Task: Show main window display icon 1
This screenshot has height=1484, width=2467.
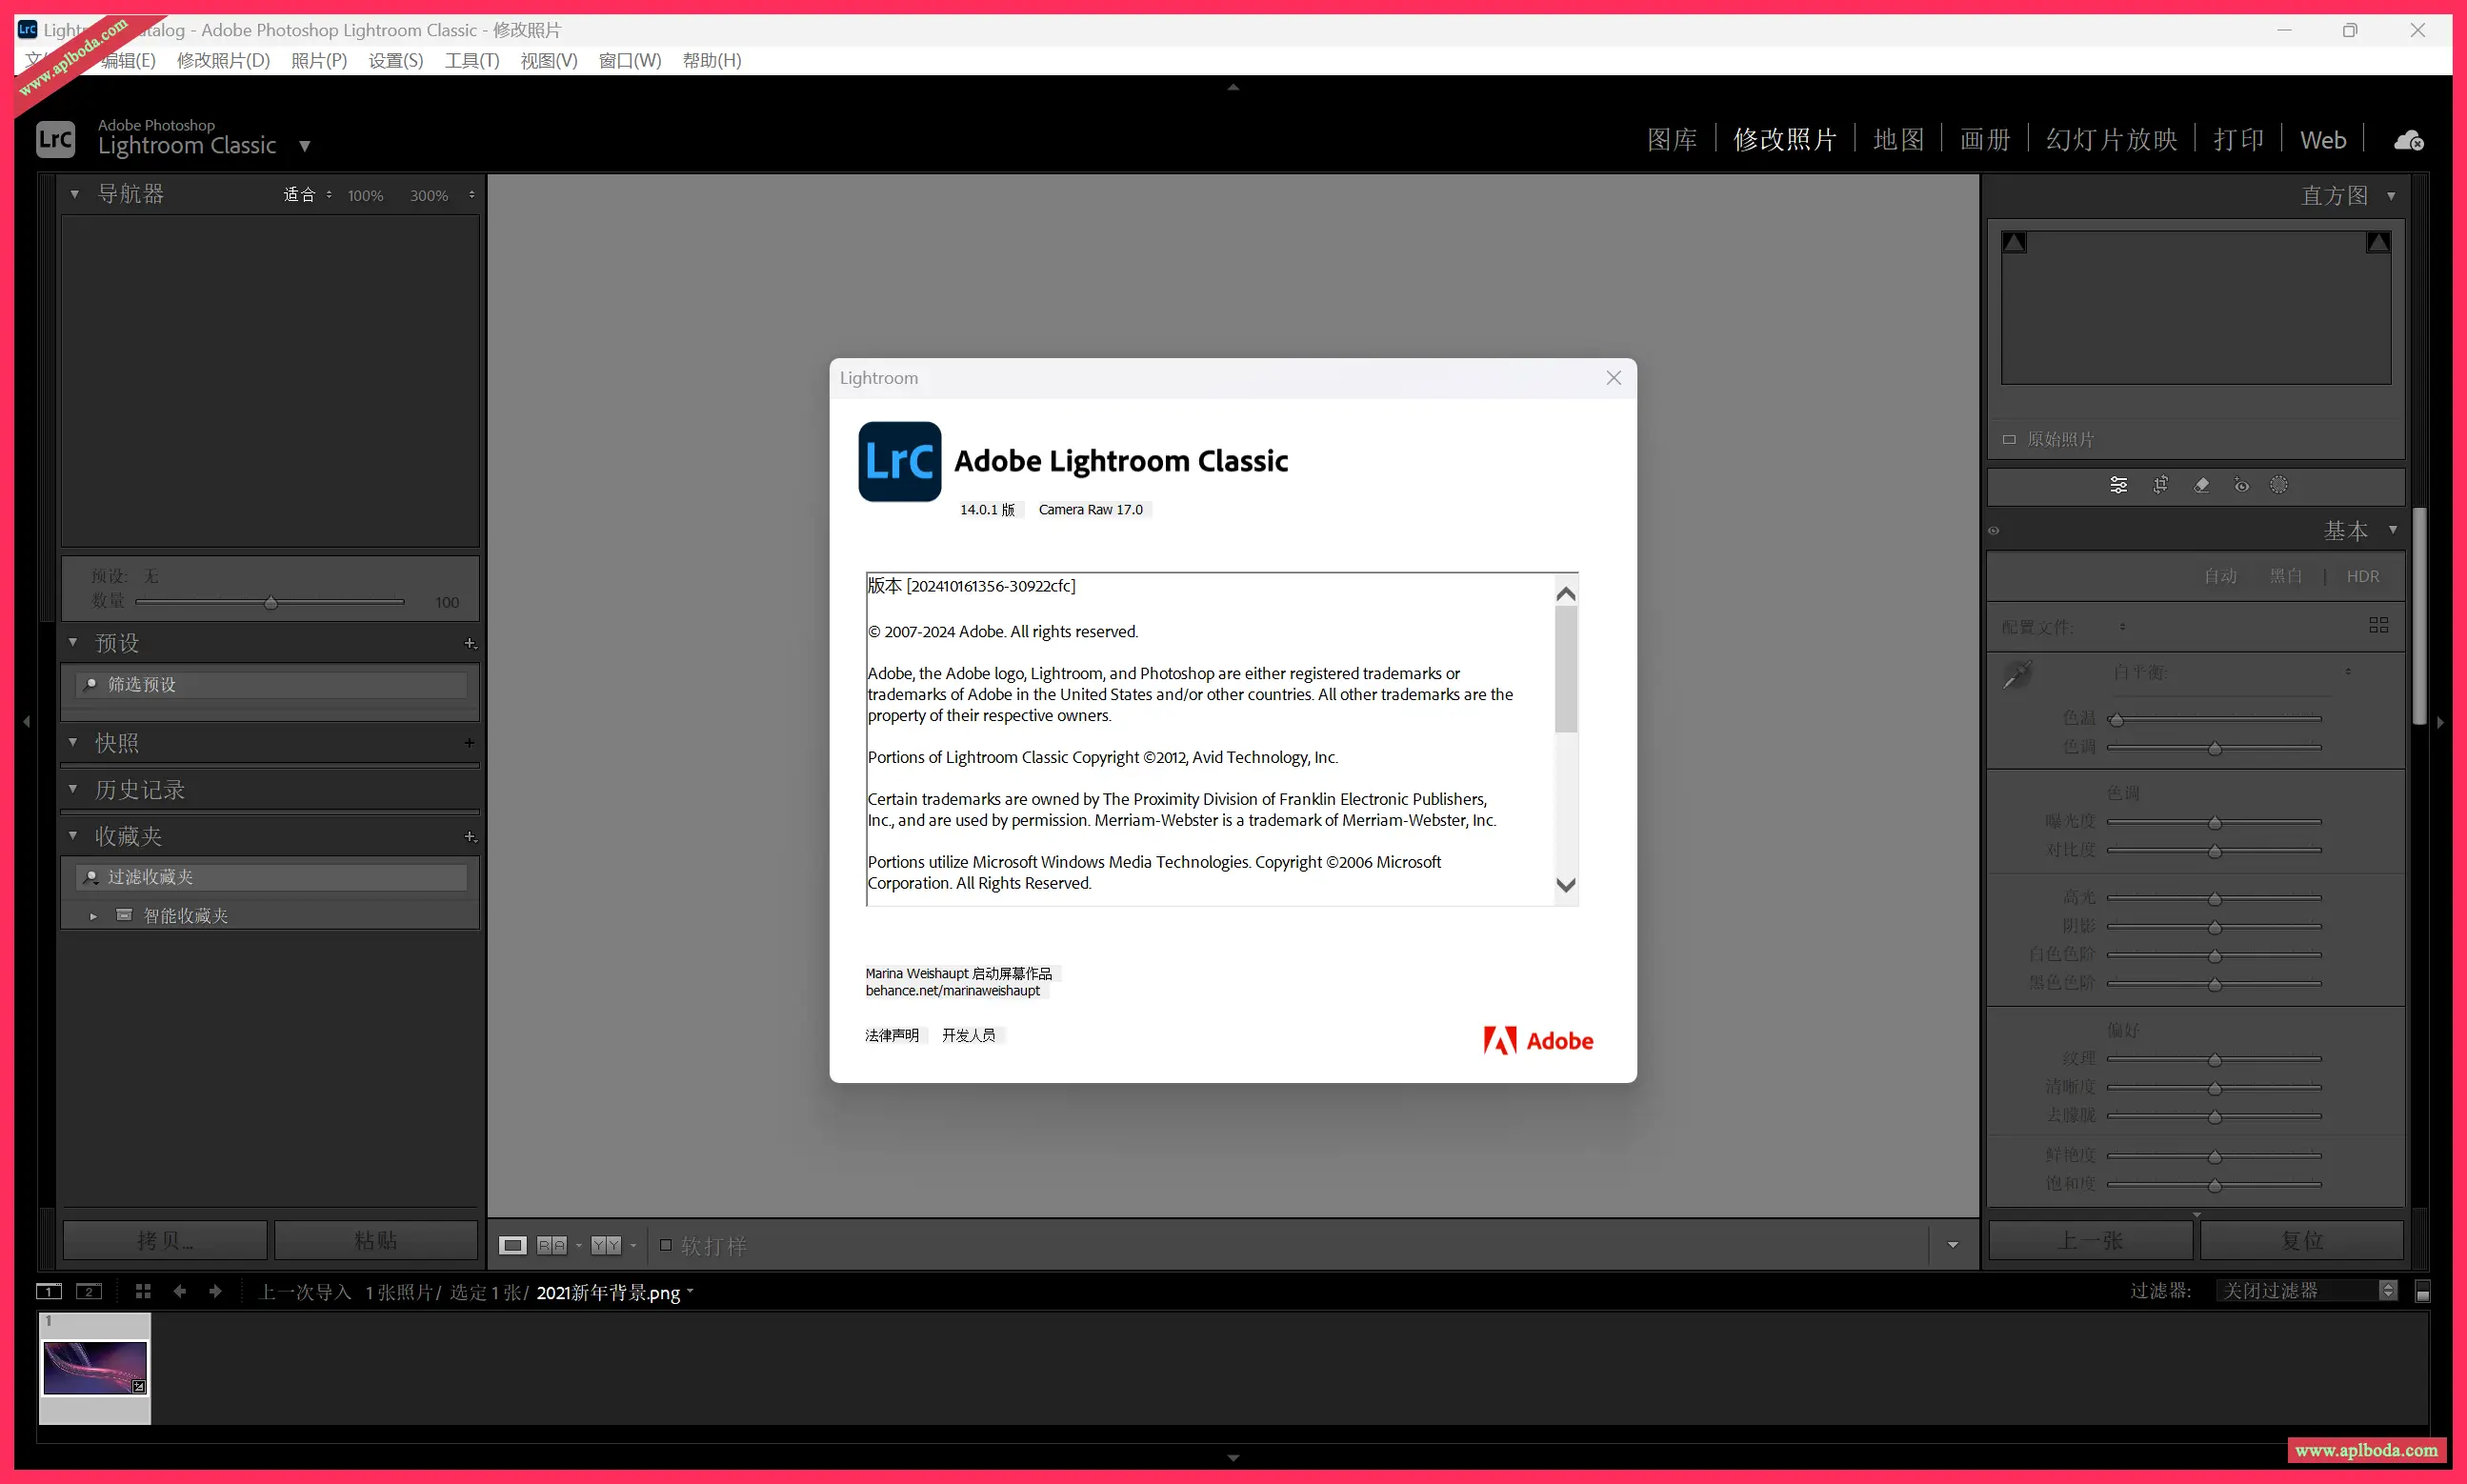Action: point(49,1291)
